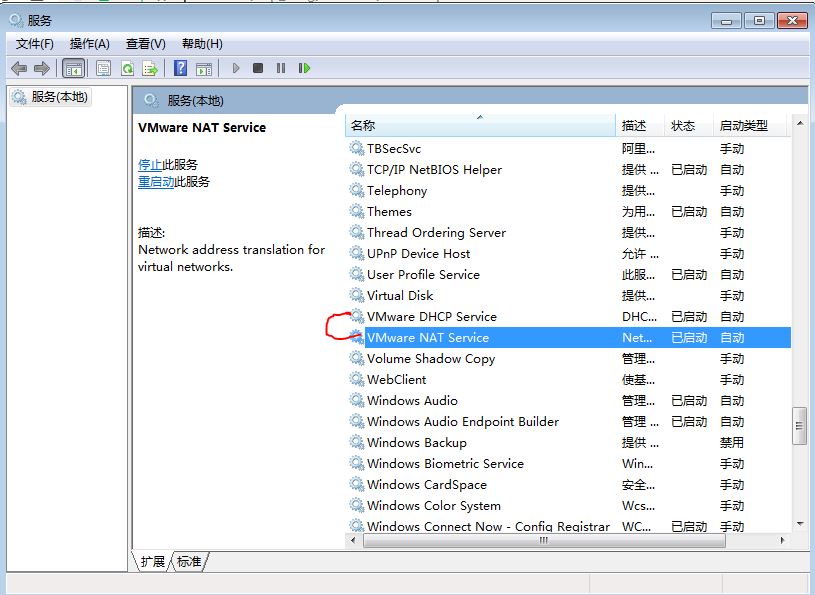Click the Restart Service icon
The width and height of the screenshot is (815, 595).
304,68
